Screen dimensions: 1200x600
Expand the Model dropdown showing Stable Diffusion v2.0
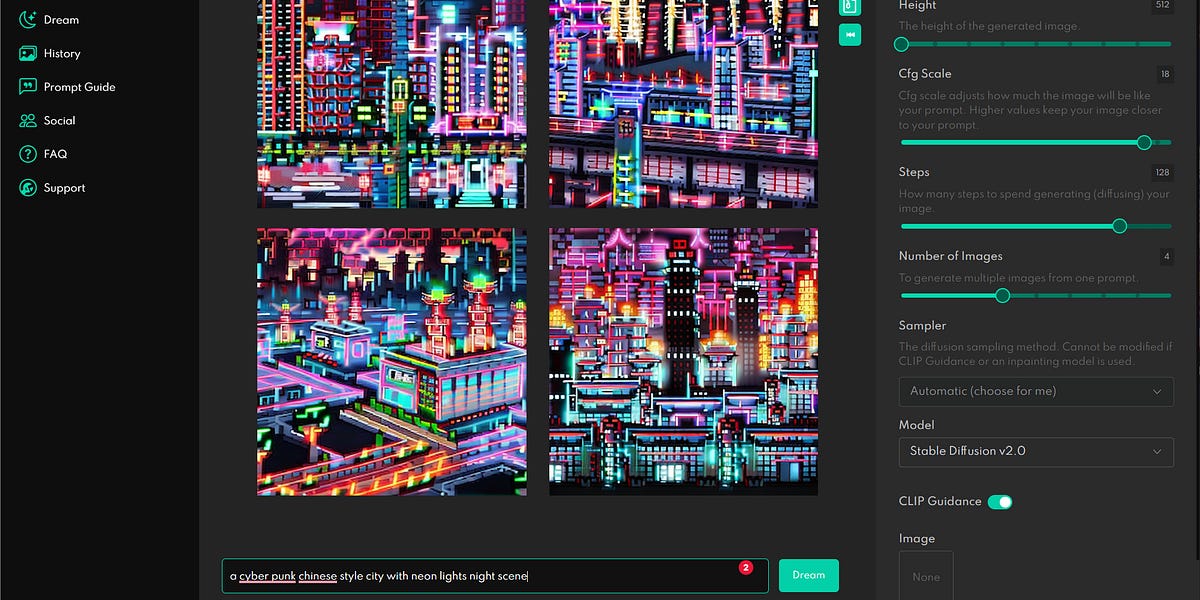(x=1036, y=452)
